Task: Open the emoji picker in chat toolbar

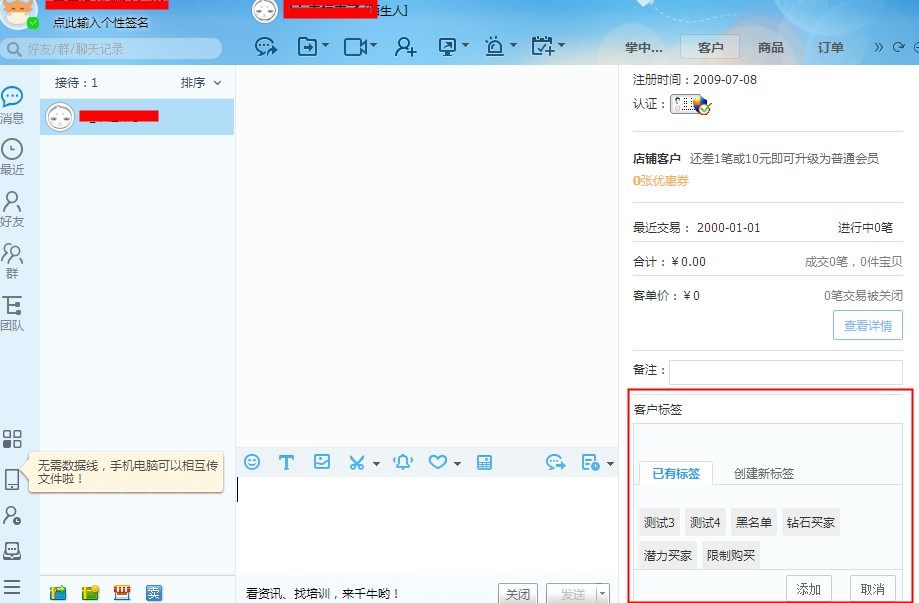Action: click(x=252, y=462)
